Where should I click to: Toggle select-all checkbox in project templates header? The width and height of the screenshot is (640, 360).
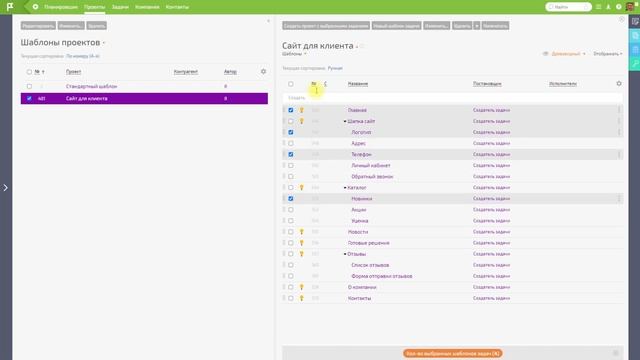(x=29, y=72)
